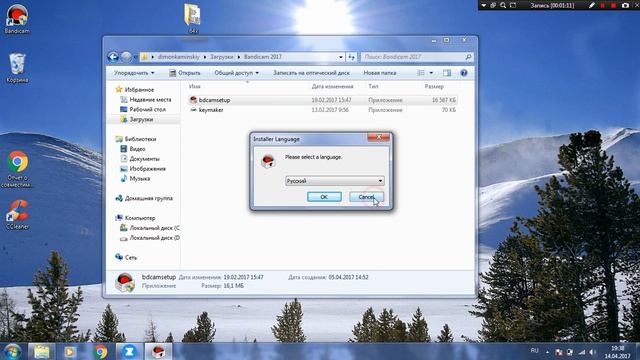Image resolution: width=640 pixels, height=360 pixels.
Task: Click the volume icon in system tray
Action: coord(593,352)
